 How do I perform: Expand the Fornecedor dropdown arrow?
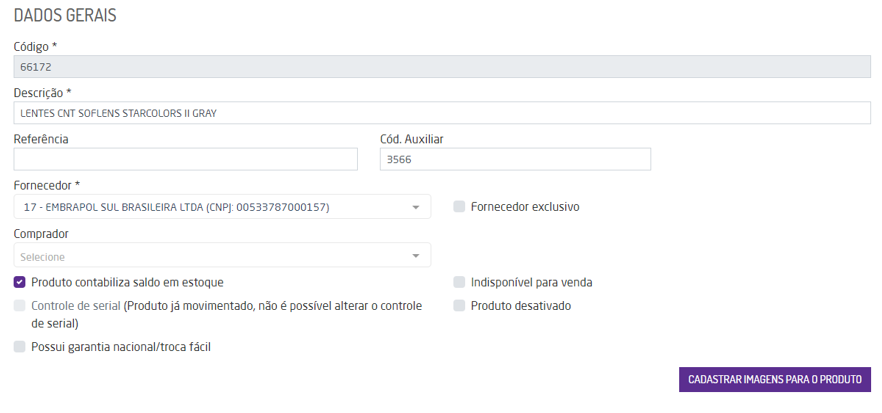click(x=416, y=208)
